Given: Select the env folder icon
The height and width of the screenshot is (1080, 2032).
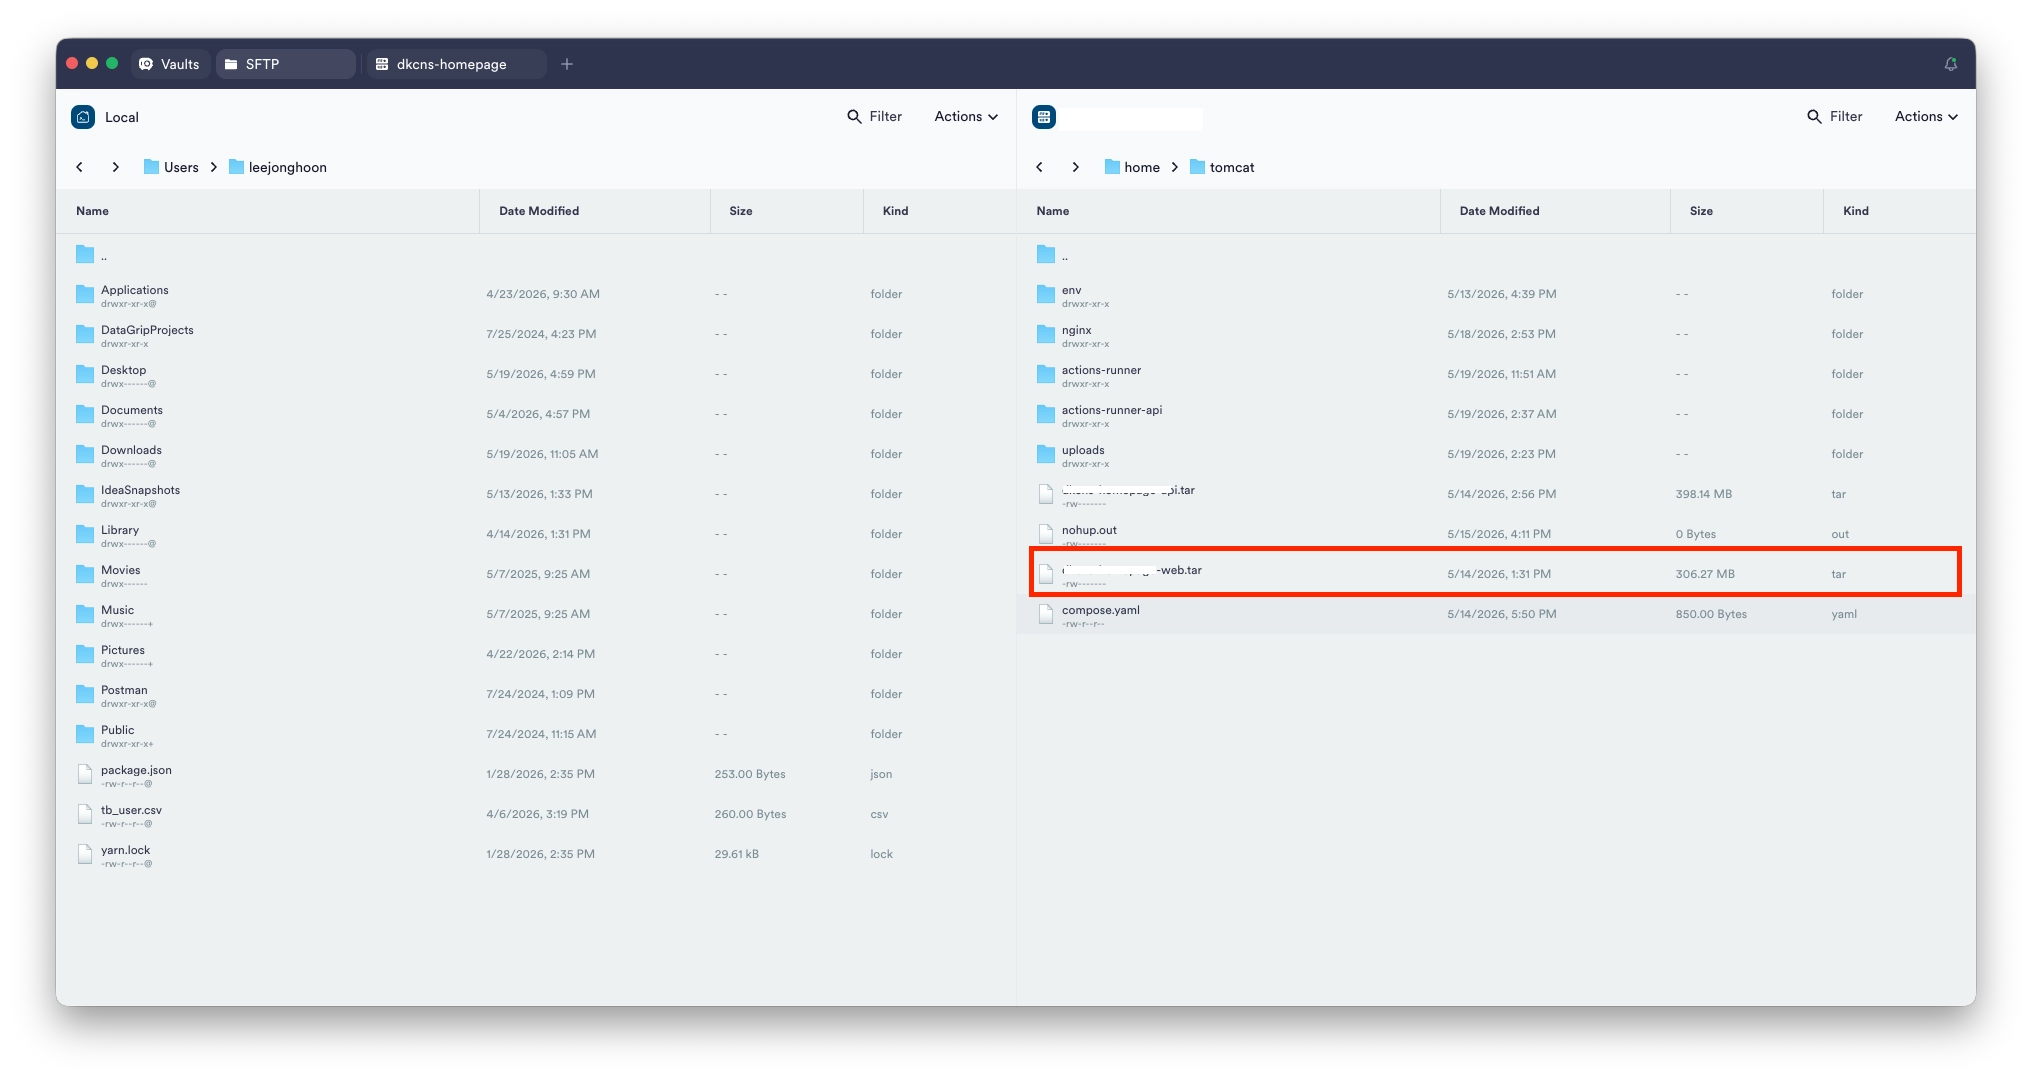Looking at the screenshot, I should 1046,294.
